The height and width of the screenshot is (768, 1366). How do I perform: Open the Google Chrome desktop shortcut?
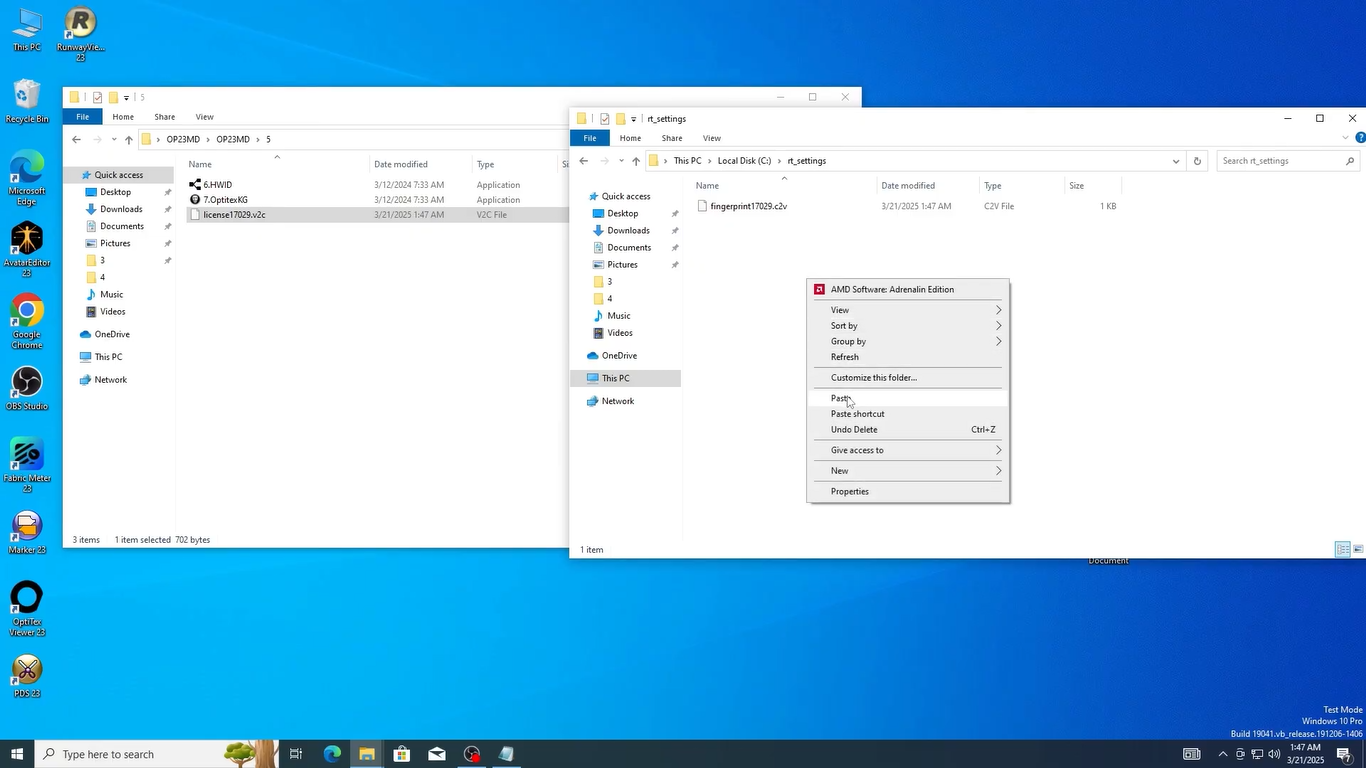[x=26, y=312]
